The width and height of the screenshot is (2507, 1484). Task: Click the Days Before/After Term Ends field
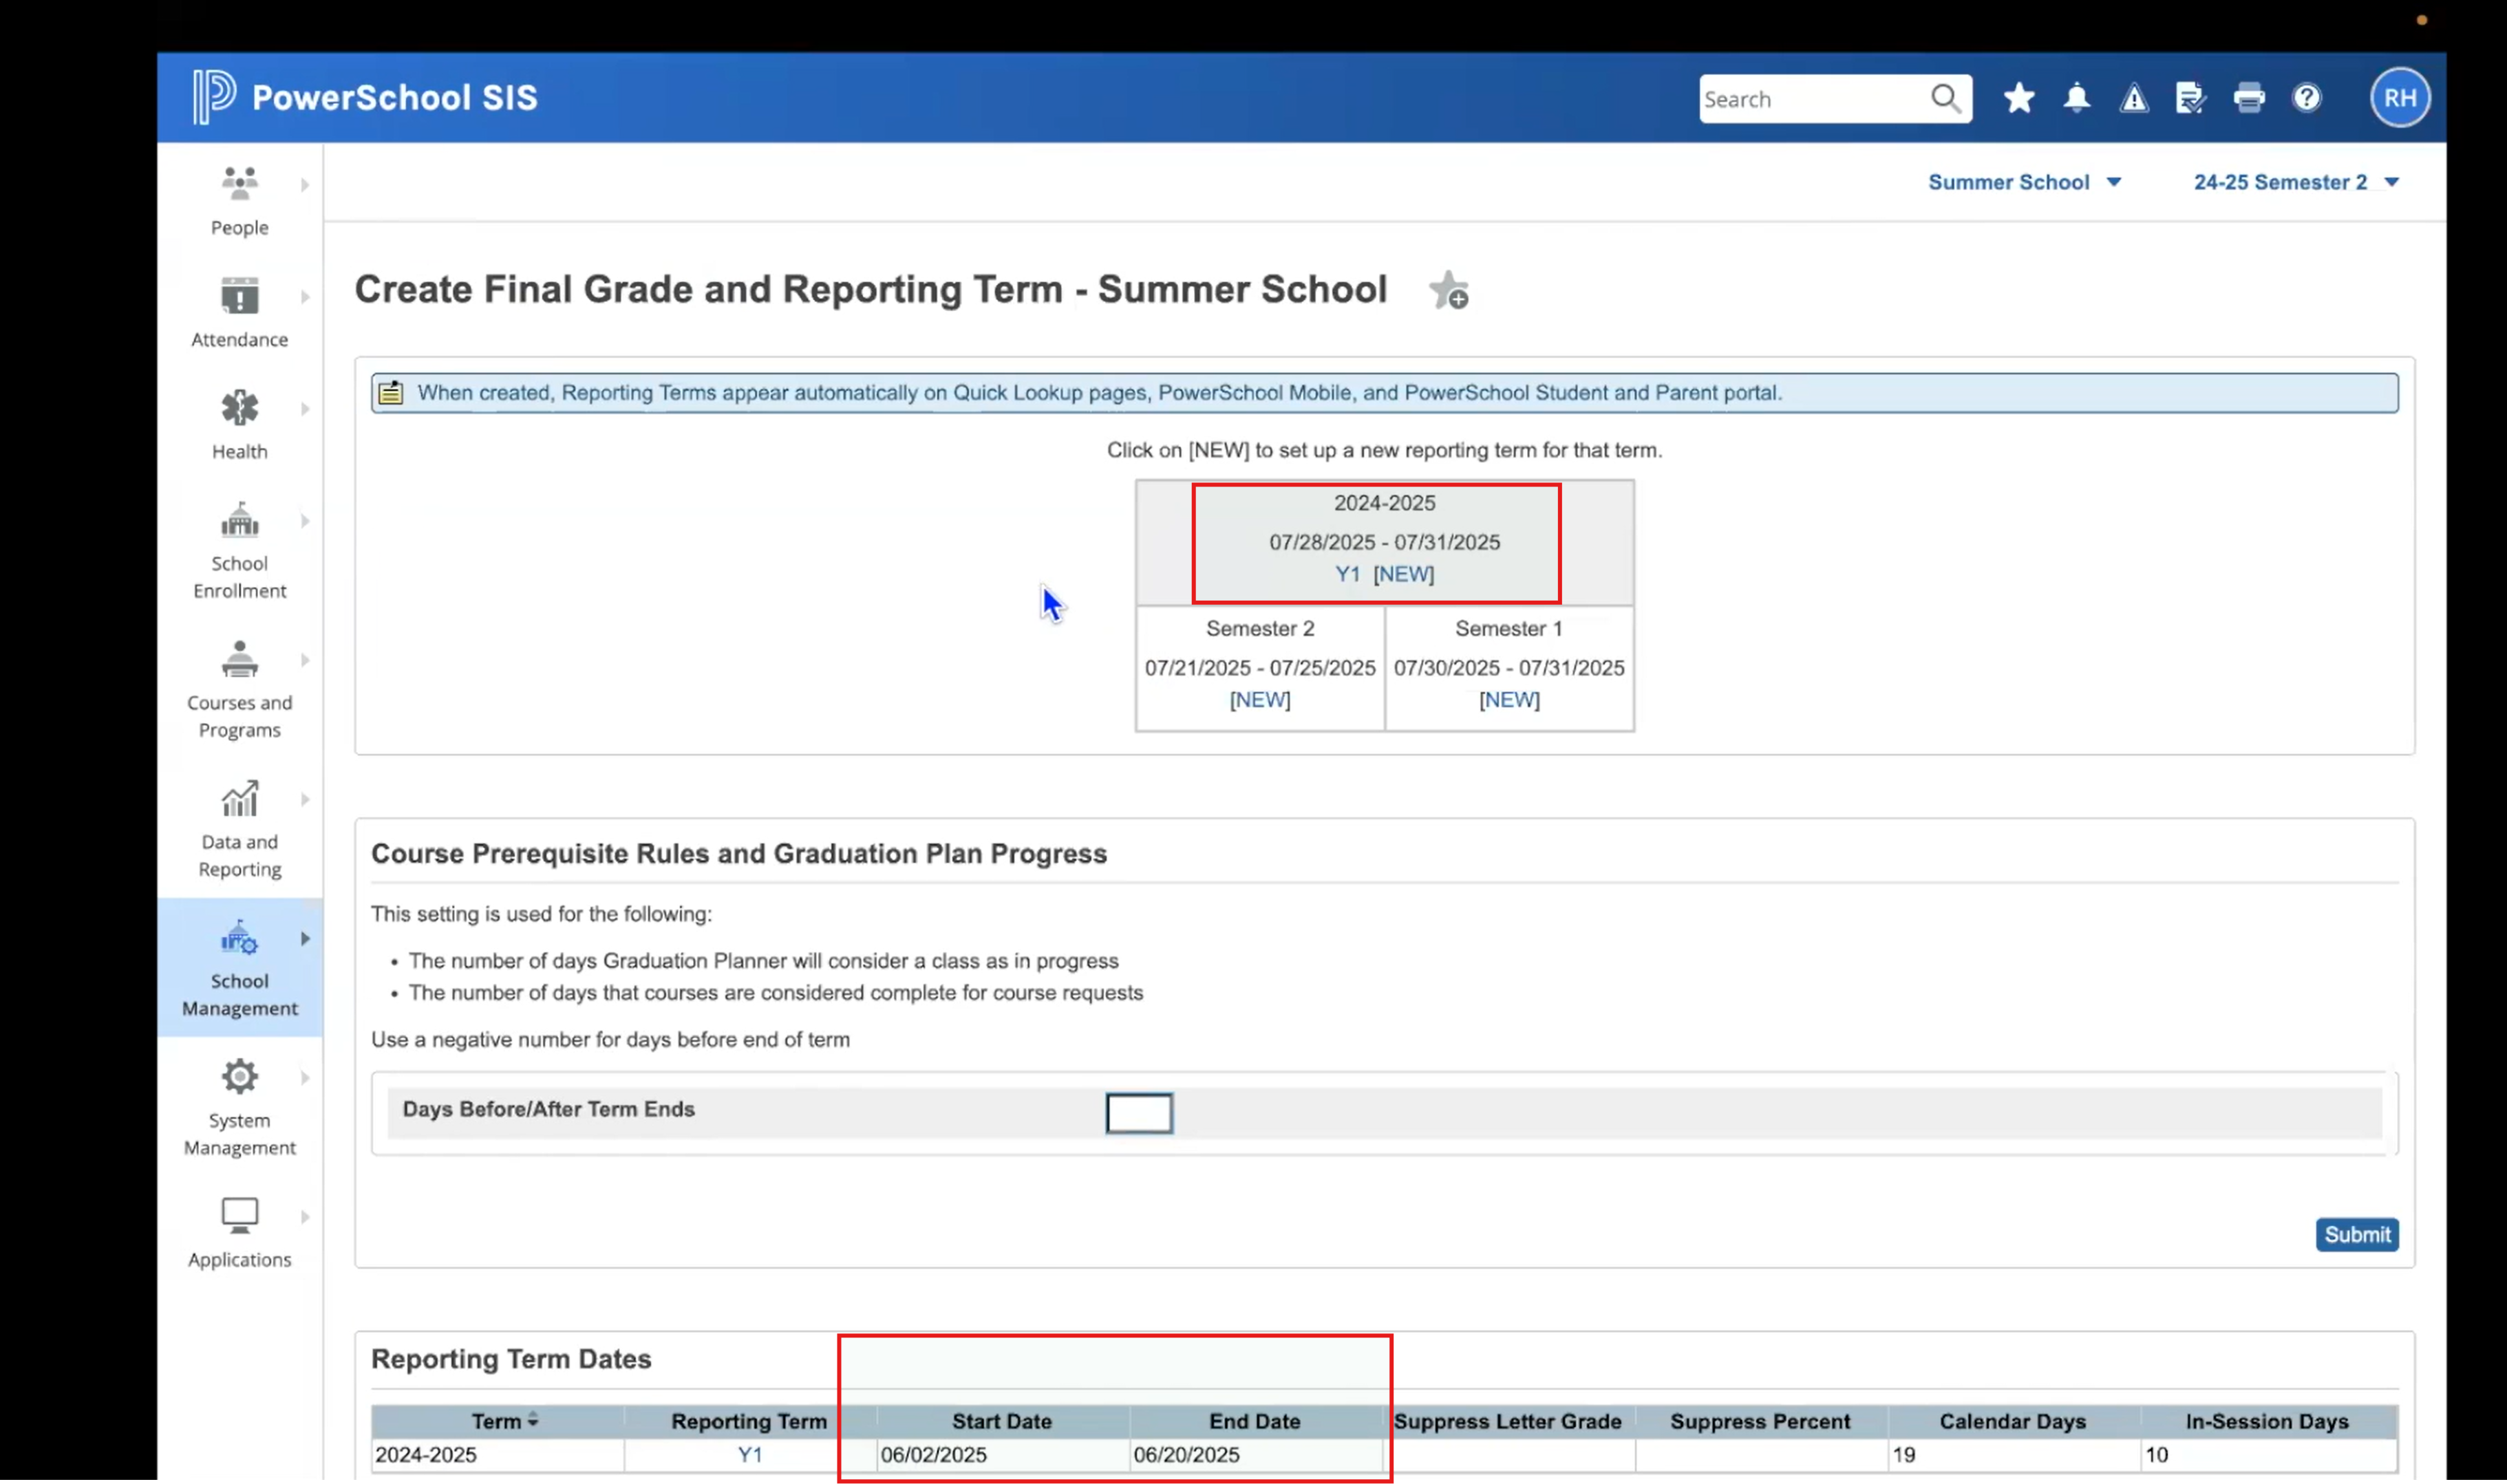pos(1138,1113)
